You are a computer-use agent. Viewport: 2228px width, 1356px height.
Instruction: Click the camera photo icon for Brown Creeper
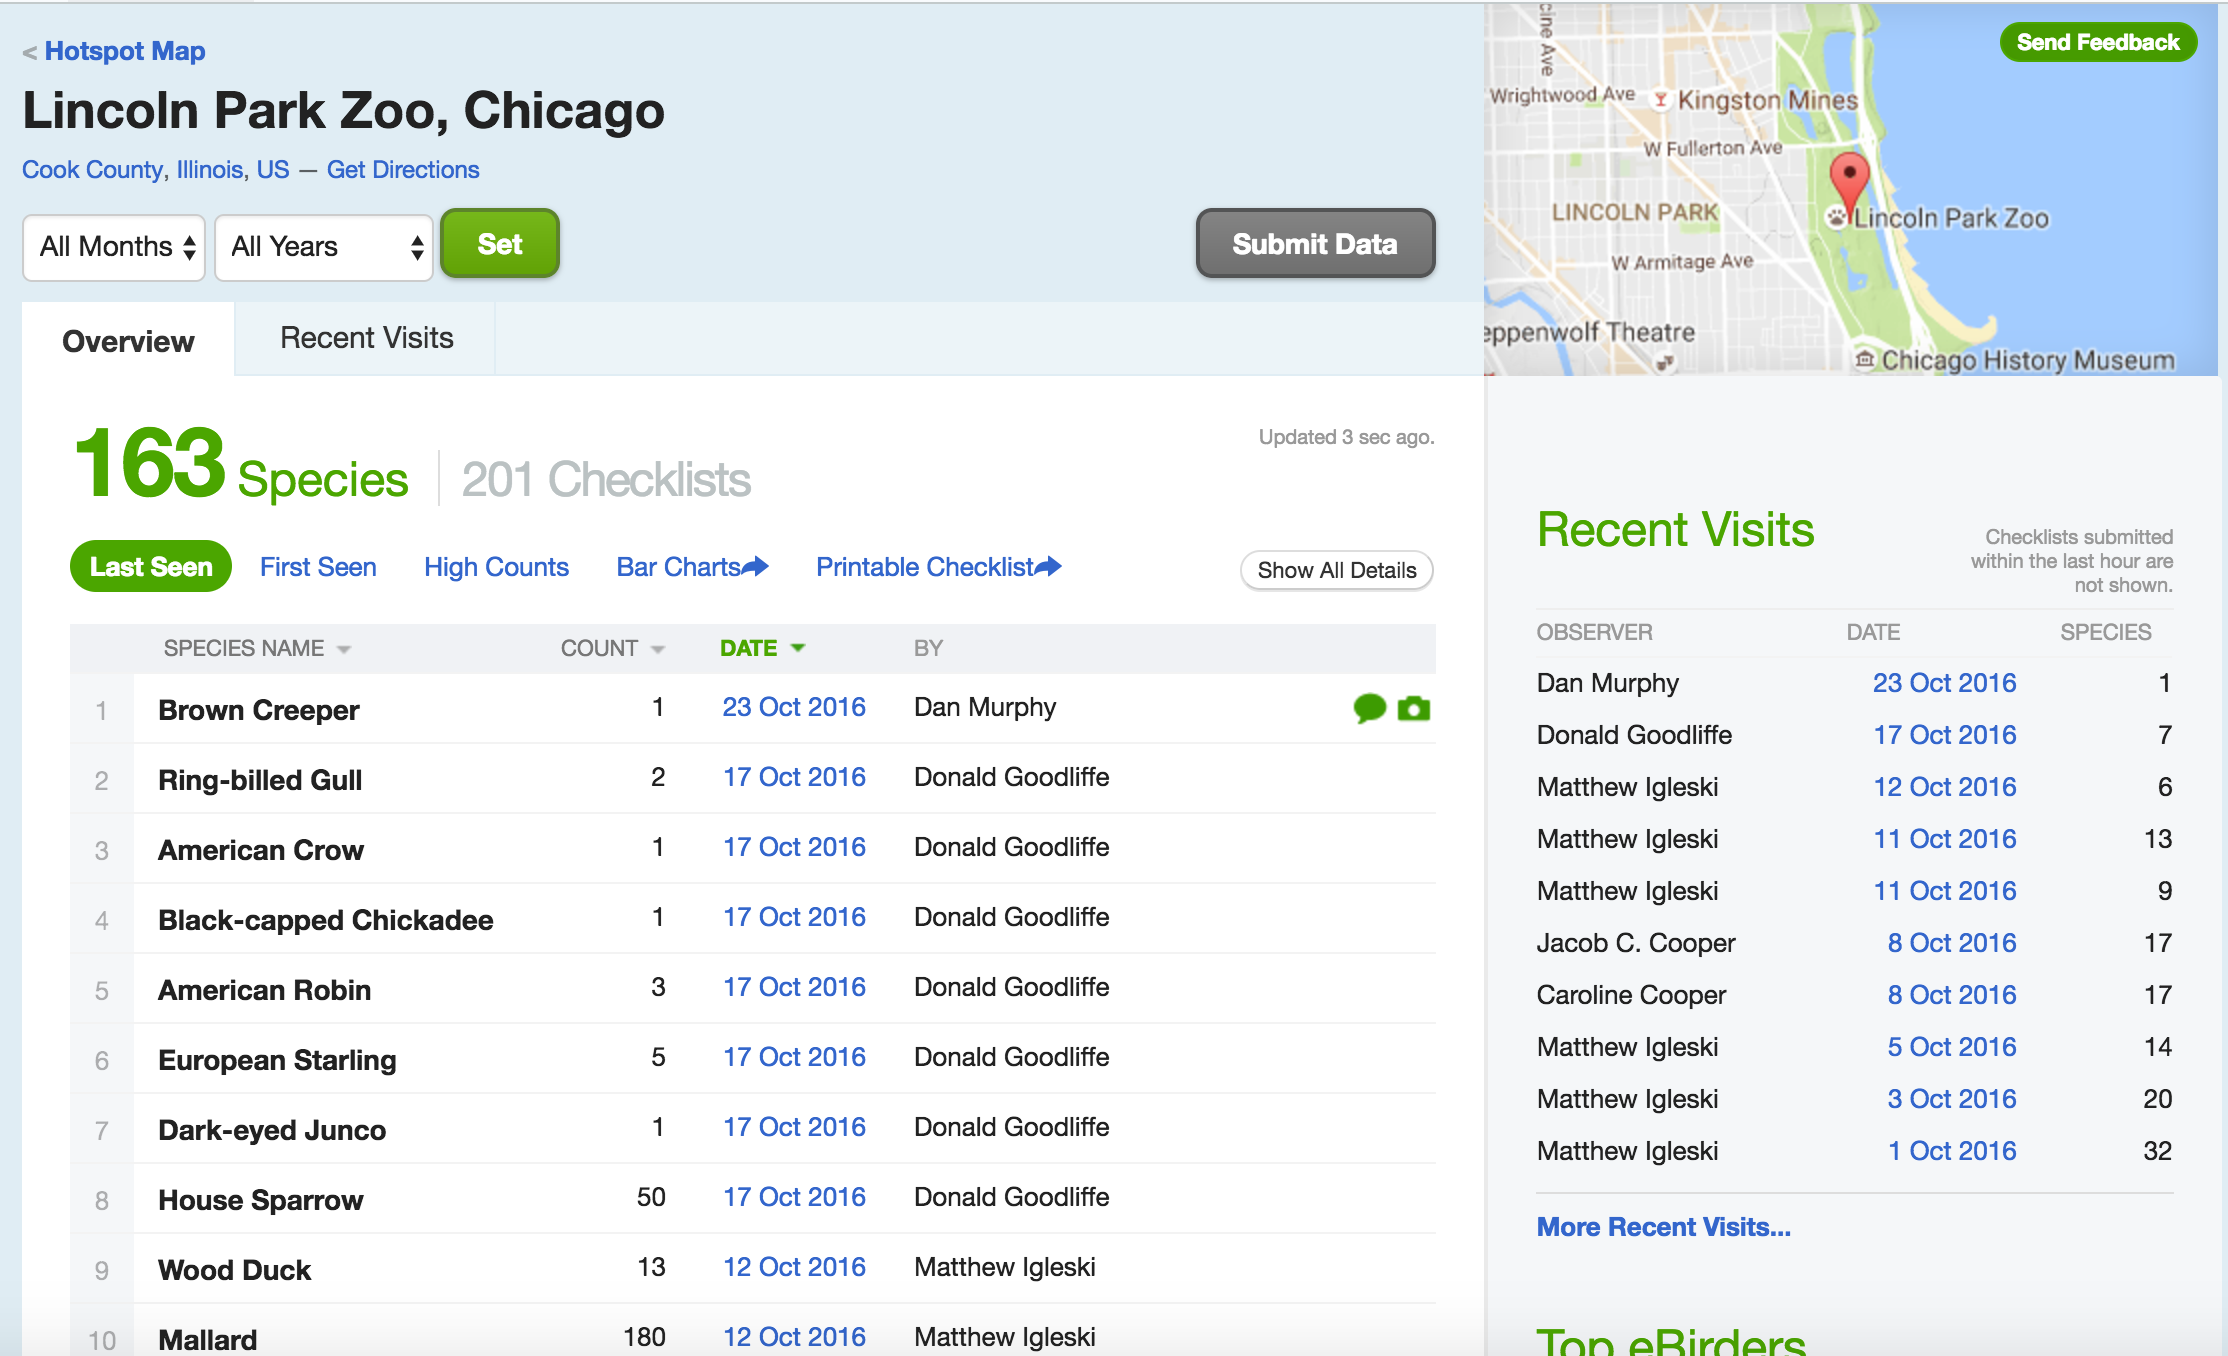[x=1413, y=709]
